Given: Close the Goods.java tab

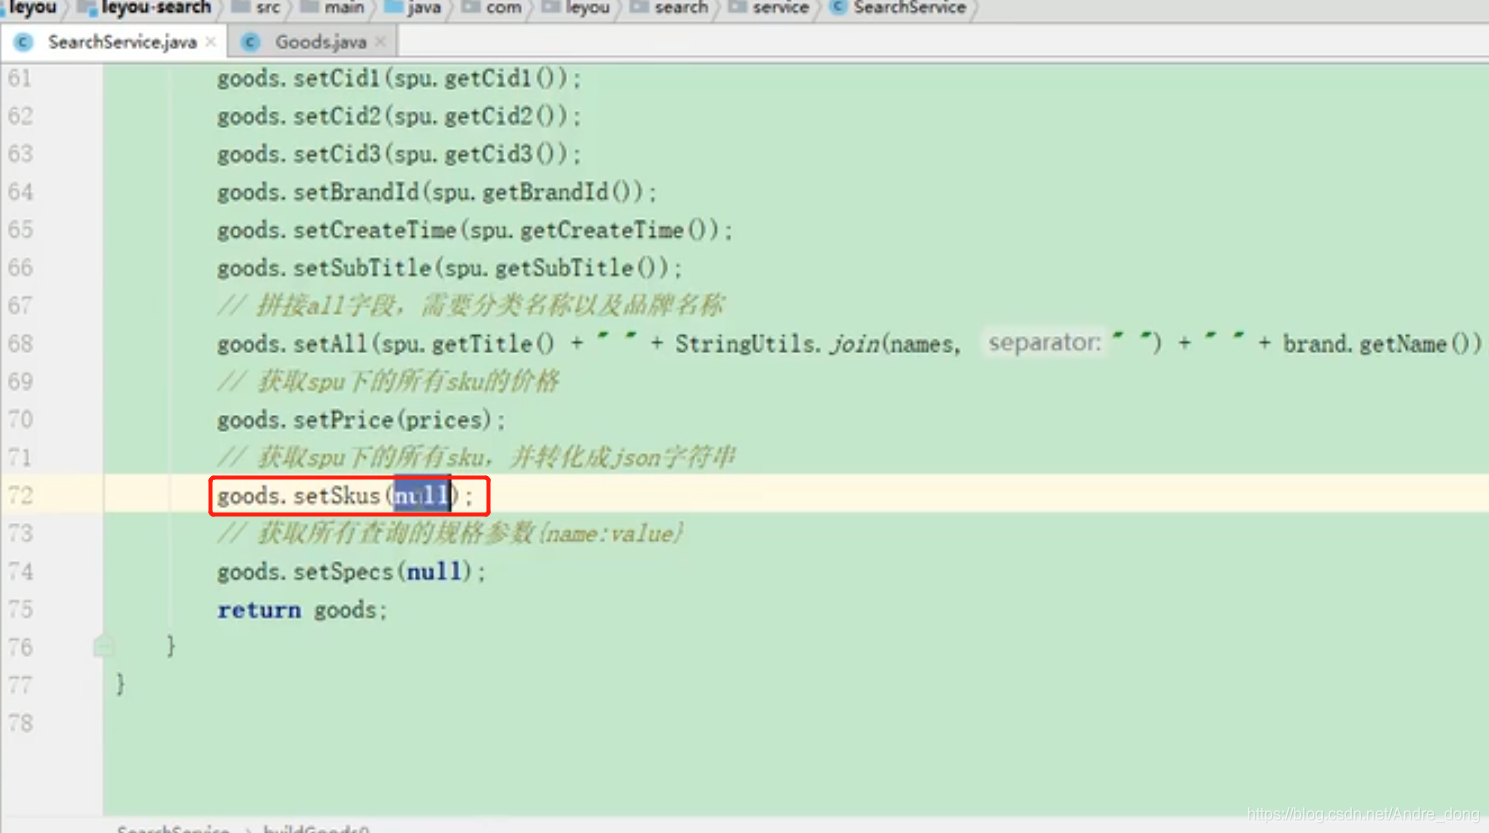Looking at the screenshot, I should coord(380,42).
